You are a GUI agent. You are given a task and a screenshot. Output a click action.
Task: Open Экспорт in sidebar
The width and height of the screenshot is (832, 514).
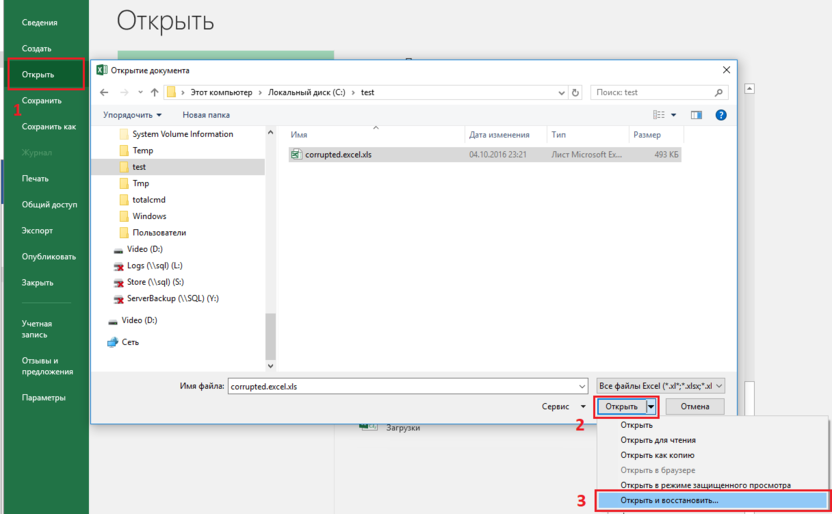pos(37,230)
